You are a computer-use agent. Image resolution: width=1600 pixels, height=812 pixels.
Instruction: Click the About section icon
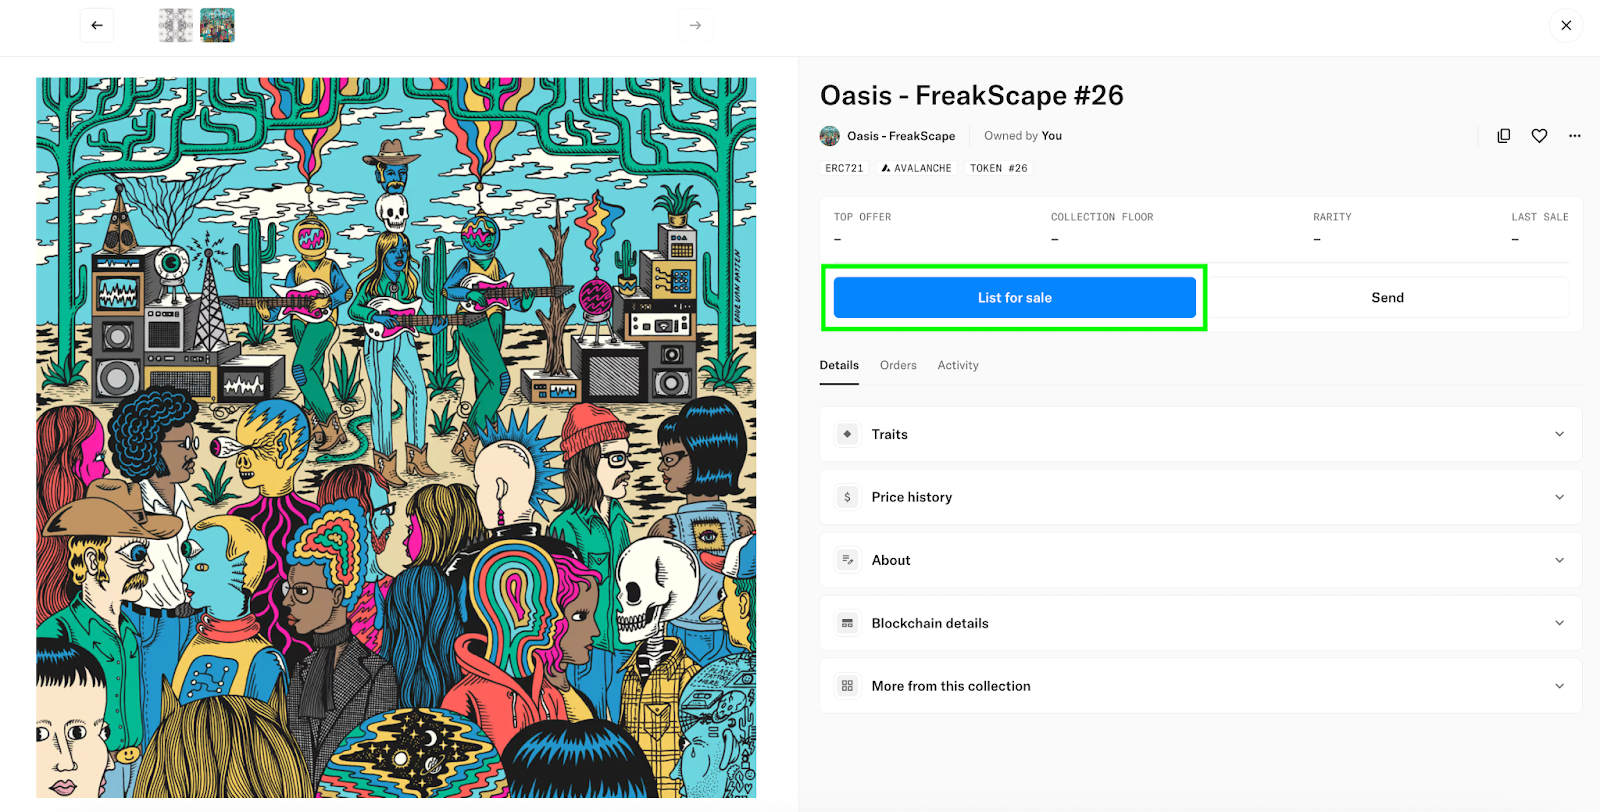click(848, 560)
